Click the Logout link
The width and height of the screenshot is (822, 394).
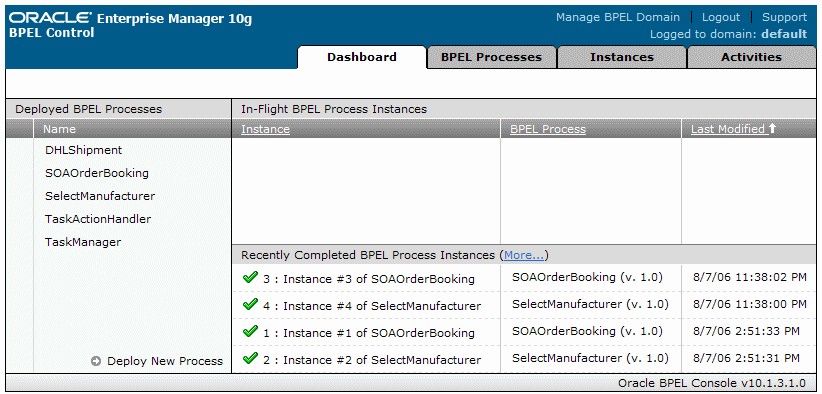[x=721, y=17]
